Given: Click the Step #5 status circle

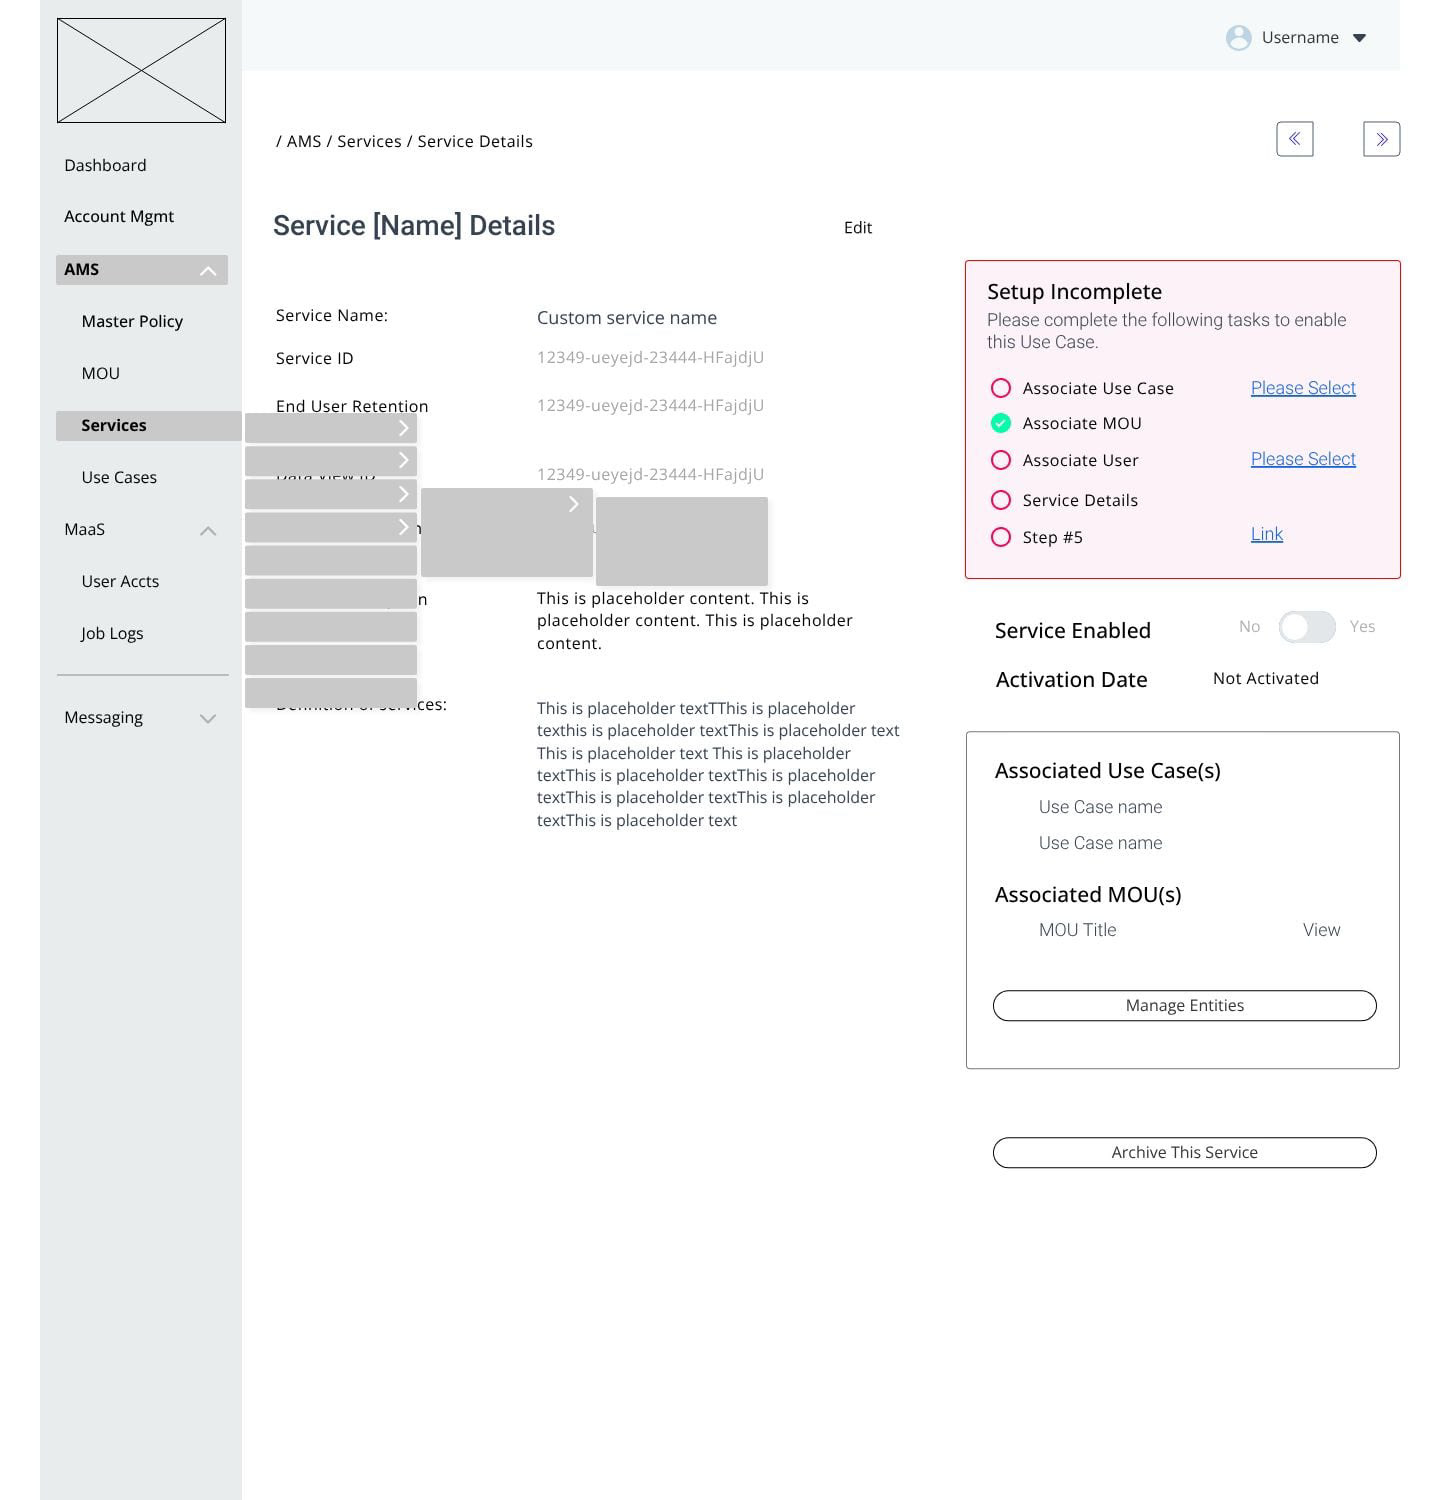Looking at the screenshot, I should 1001,537.
